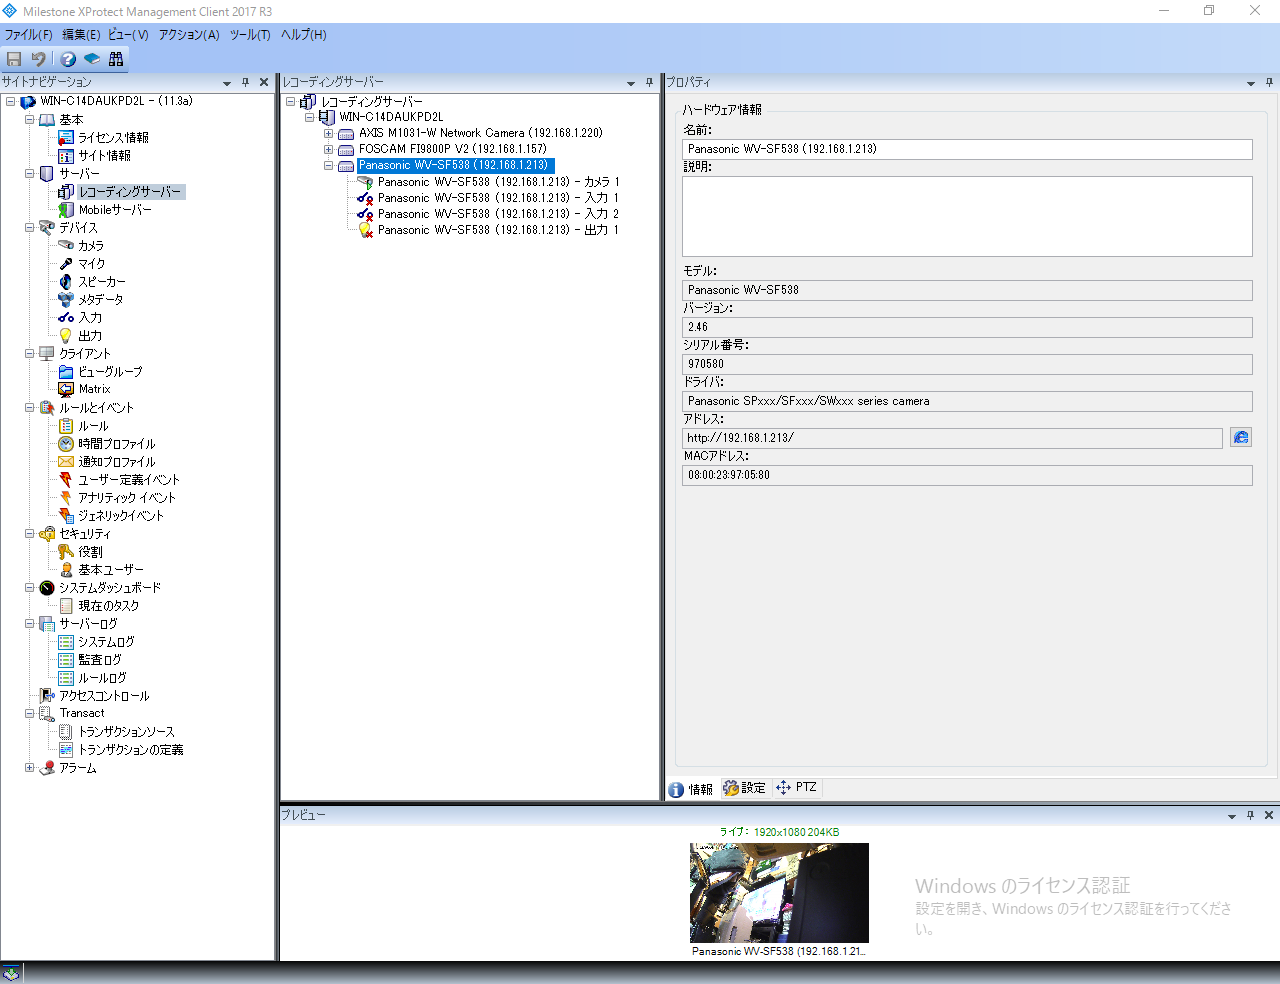Image resolution: width=1280 pixels, height=984 pixels.
Task: Open the Matrix node icon
Action: point(66,389)
